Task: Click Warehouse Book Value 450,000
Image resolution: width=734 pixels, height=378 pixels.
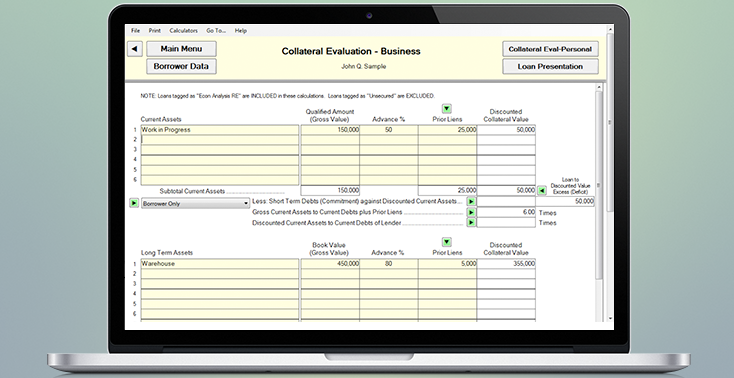Action: pyautogui.click(x=330, y=264)
